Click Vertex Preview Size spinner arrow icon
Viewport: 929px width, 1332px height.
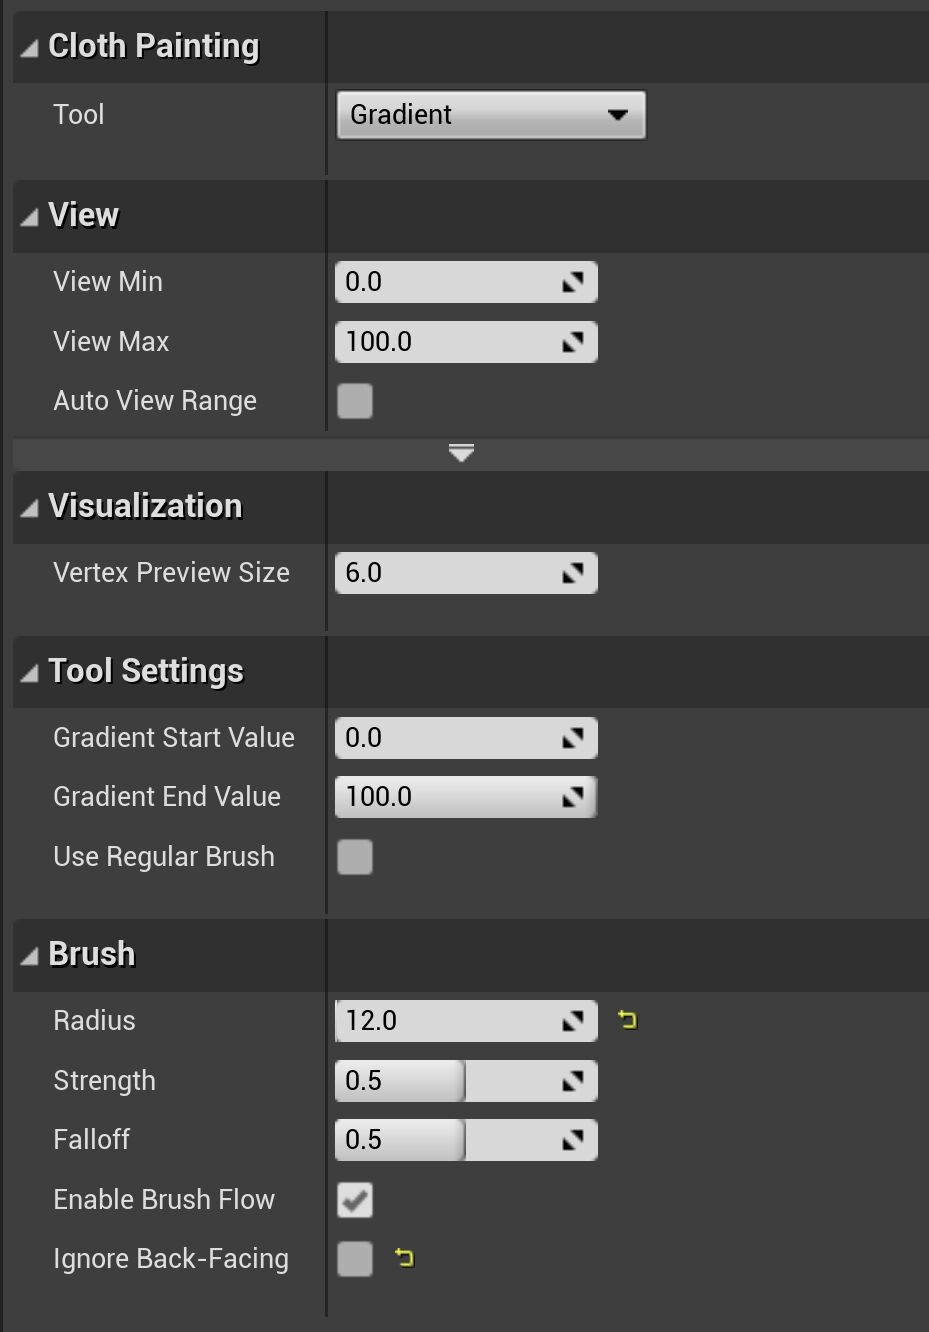tap(572, 573)
